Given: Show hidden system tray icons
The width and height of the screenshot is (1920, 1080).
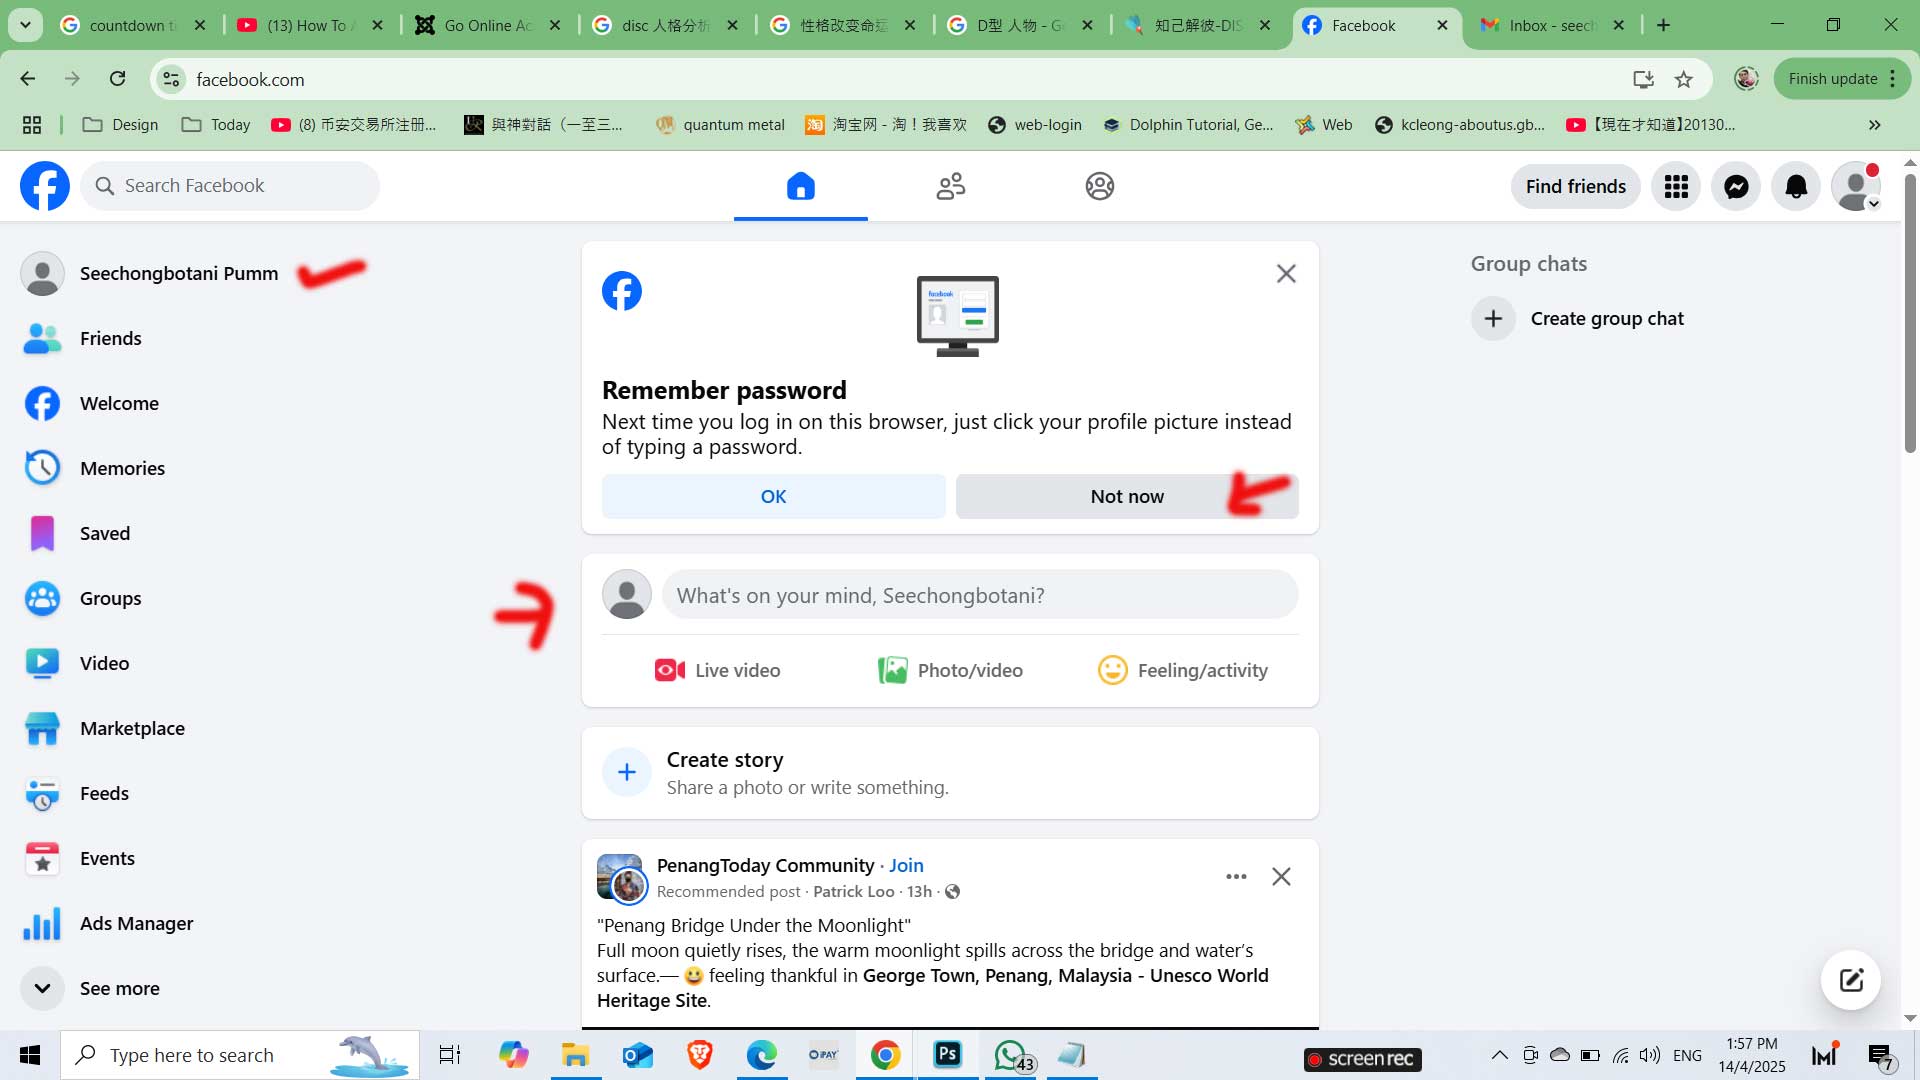Looking at the screenshot, I should click(x=1499, y=1055).
